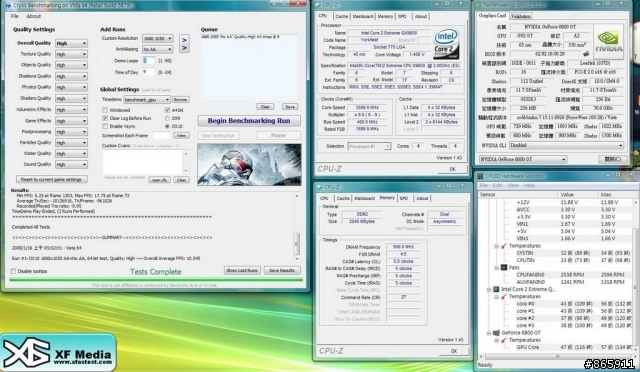Click the Temperatures icon under Intel Core 2 Extreme

click(504, 296)
